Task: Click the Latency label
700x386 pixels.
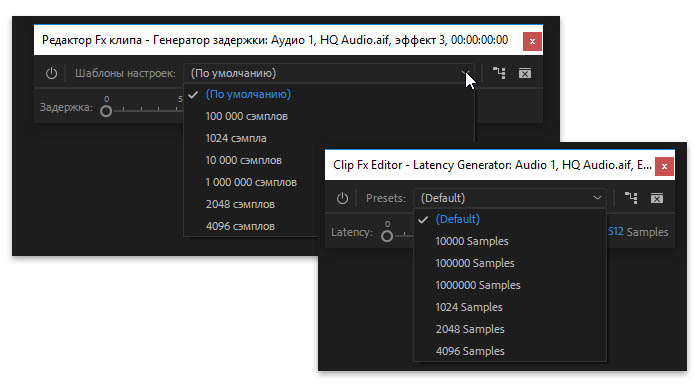Action: pos(352,232)
